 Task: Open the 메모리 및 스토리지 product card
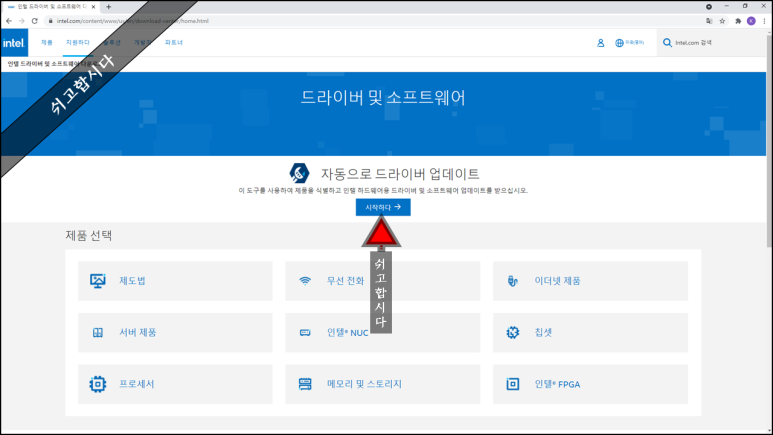tap(383, 384)
